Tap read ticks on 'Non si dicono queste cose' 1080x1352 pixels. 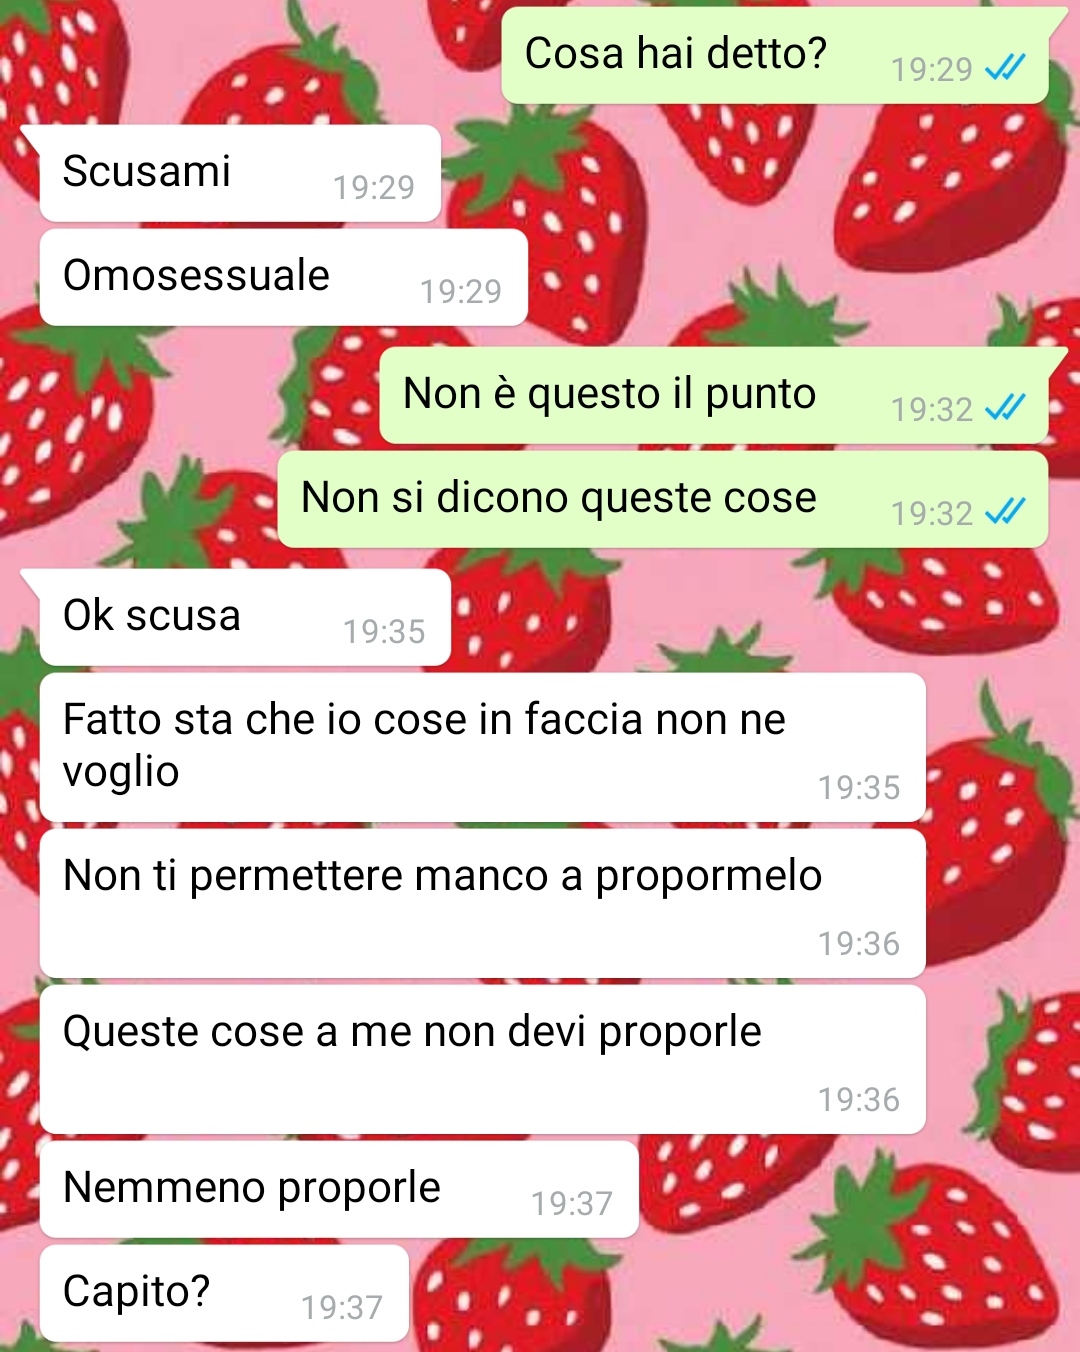[1005, 512]
